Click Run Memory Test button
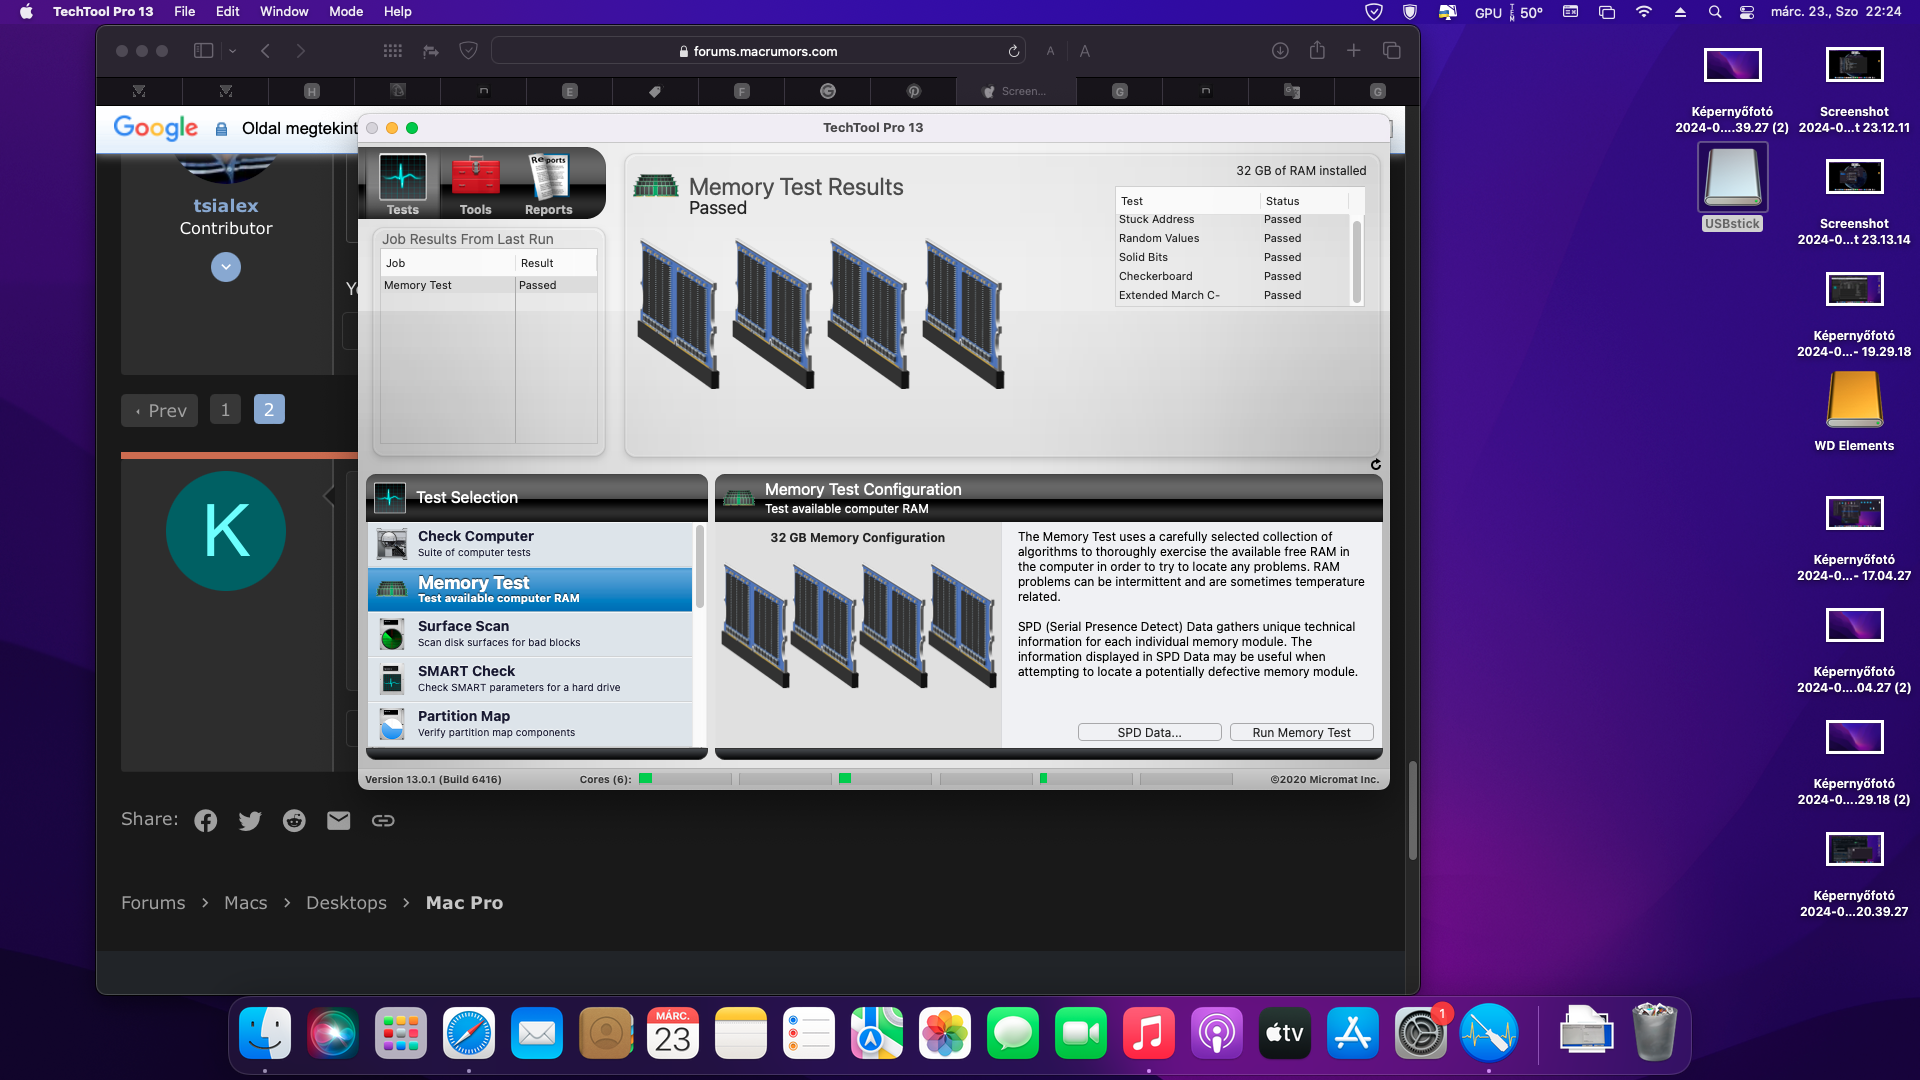1920x1080 pixels. 1301,732
